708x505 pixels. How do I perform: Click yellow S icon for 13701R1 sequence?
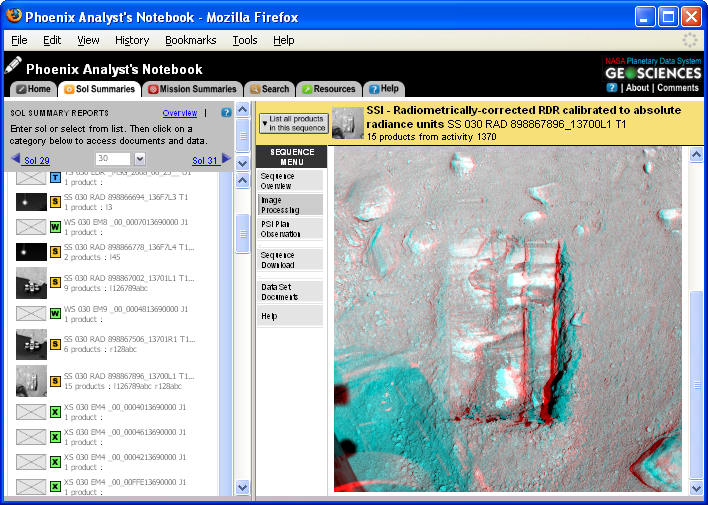click(56, 344)
